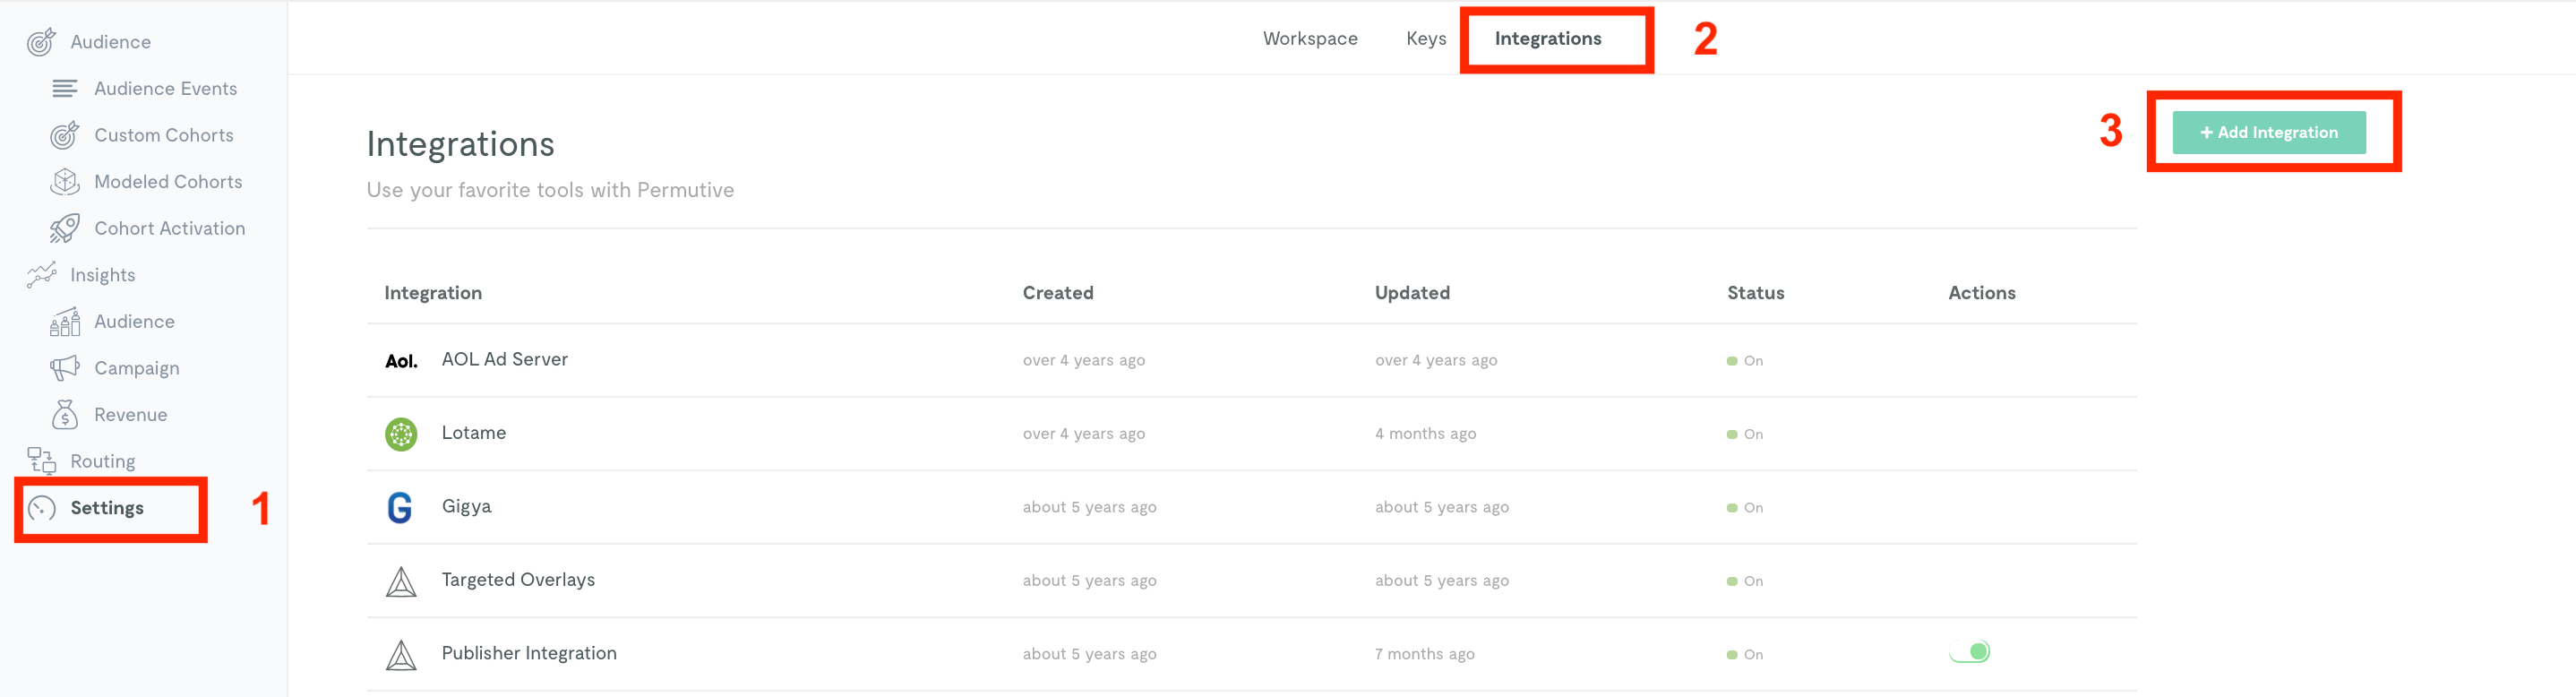The width and height of the screenshot is (2576, 697).
Task: Click the Integration column header
Action: tap(433, 293)
